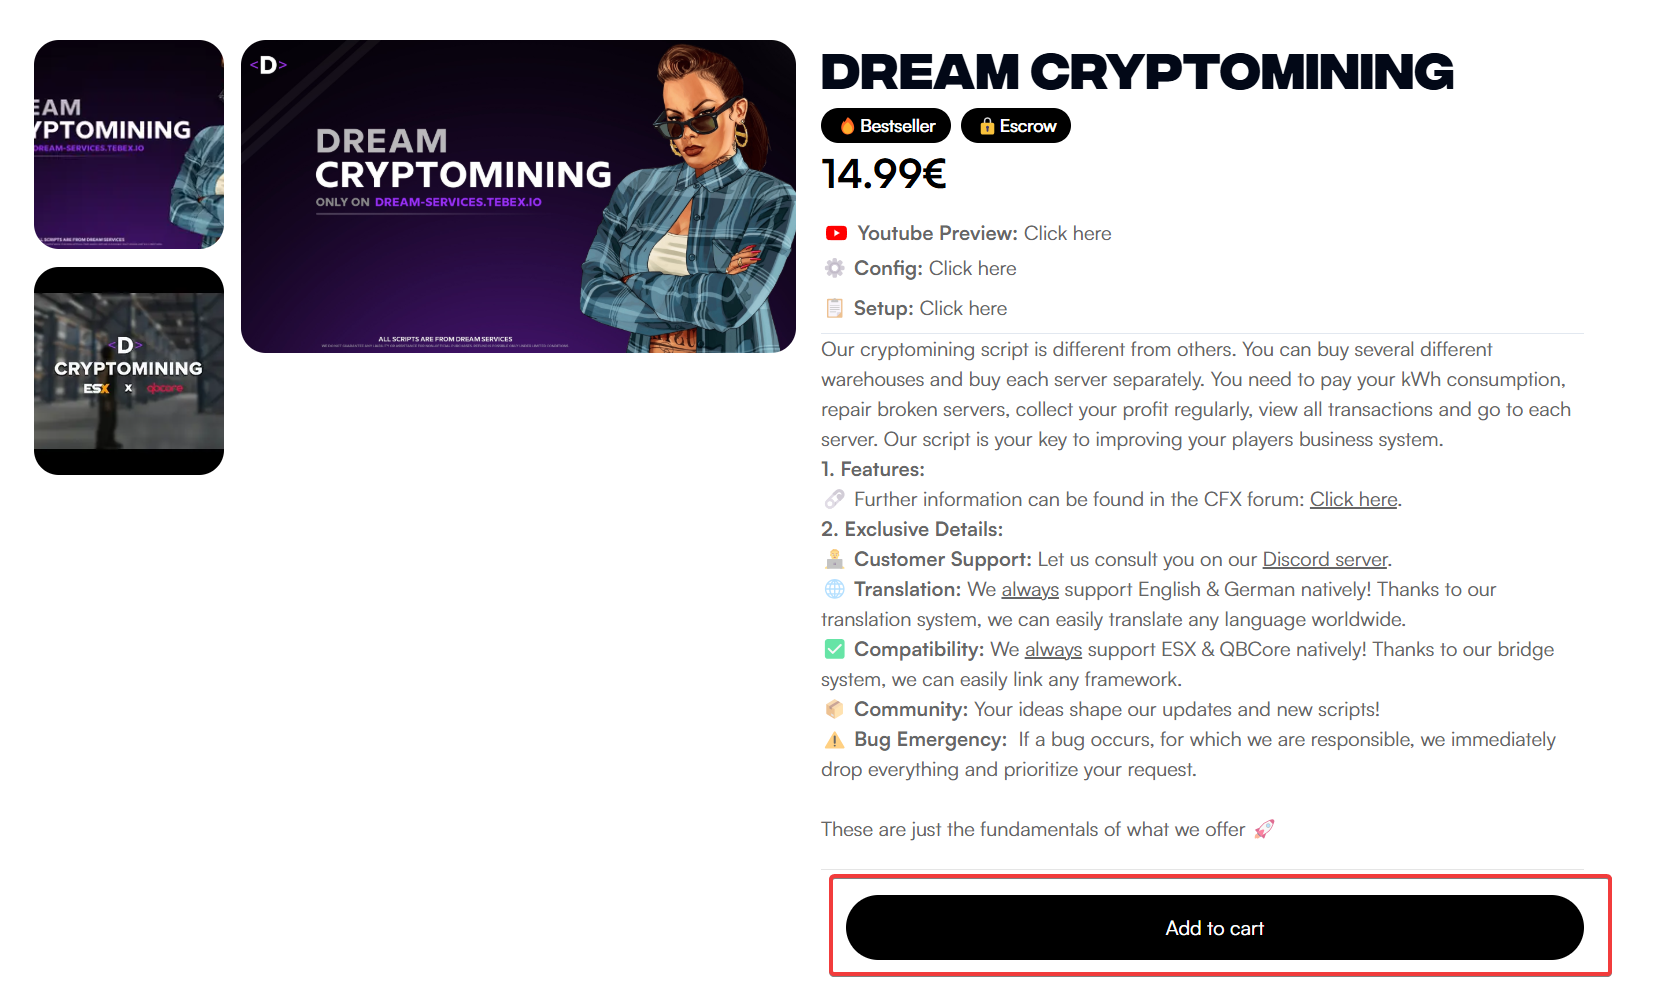Click the Customer Support person icon
Image resolution: width=1660 pixels, height=993 pixels.
click(834, 559)
